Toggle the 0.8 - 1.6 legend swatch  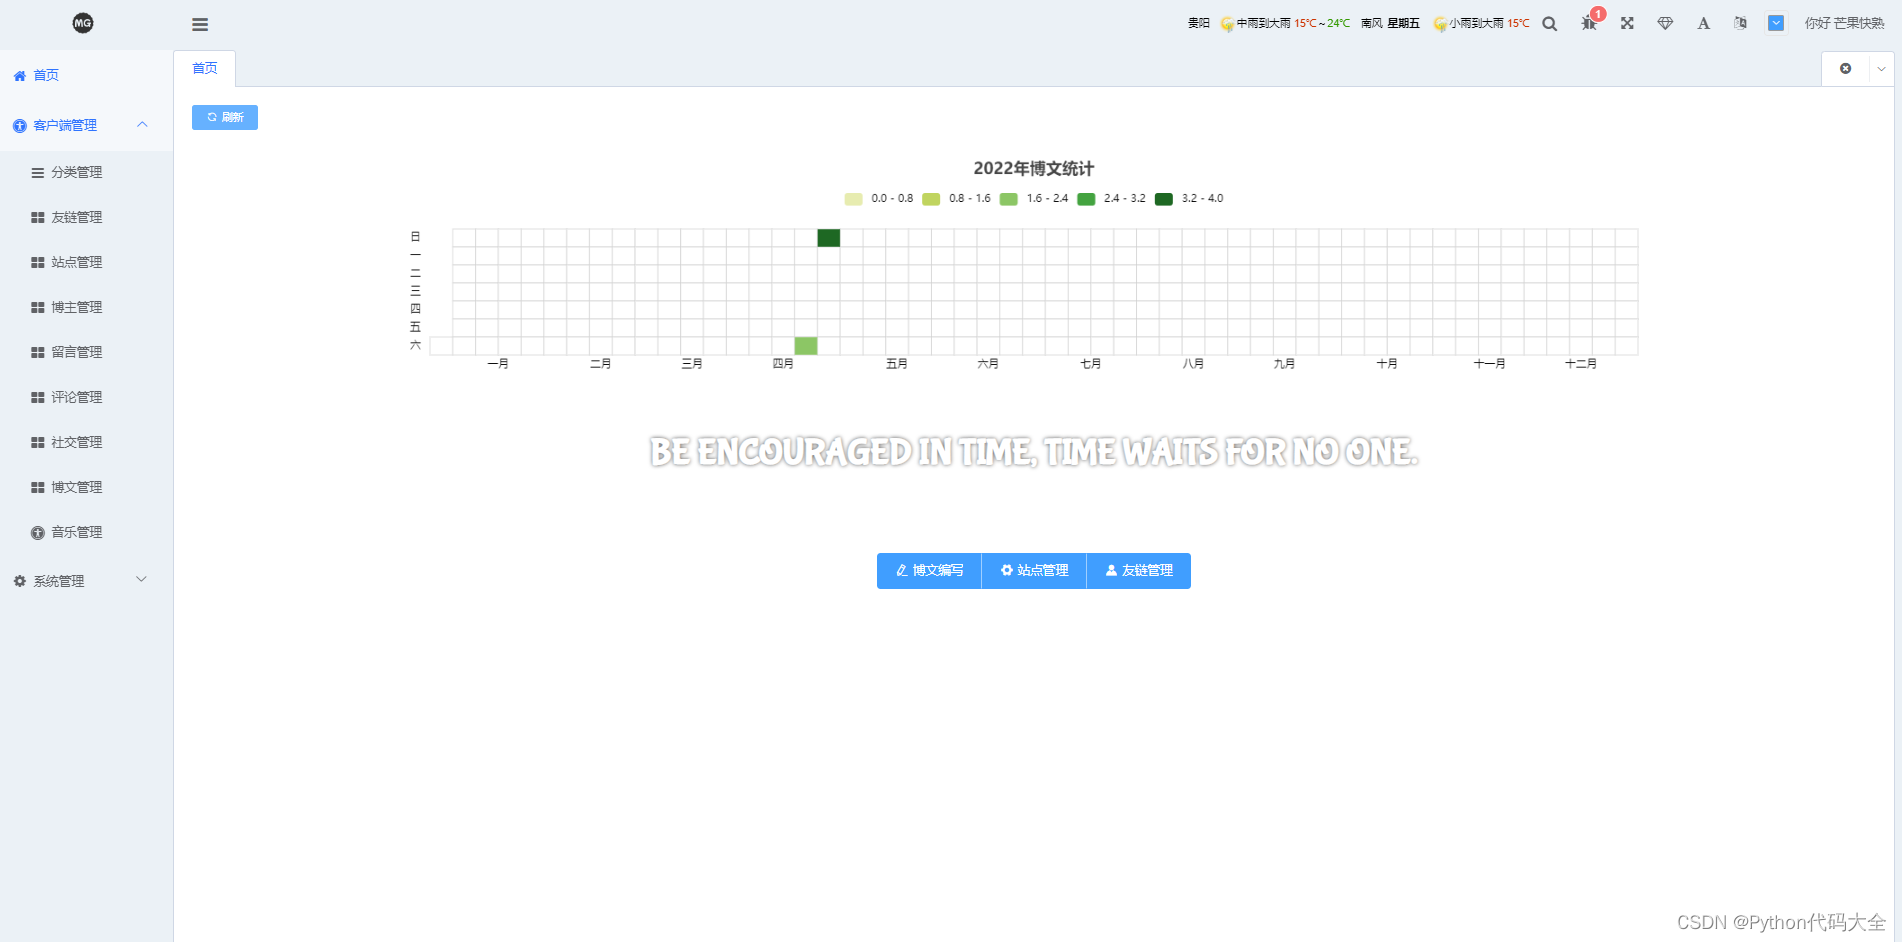click(x=931, y=199)
